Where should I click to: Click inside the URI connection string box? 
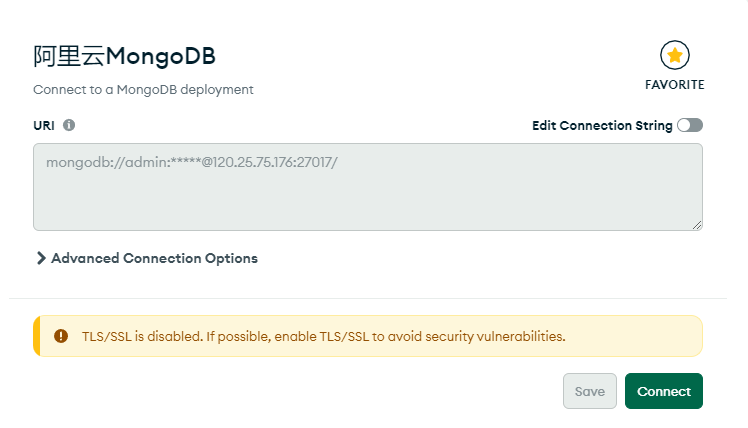pyautogui.click(x=367, y=195)
